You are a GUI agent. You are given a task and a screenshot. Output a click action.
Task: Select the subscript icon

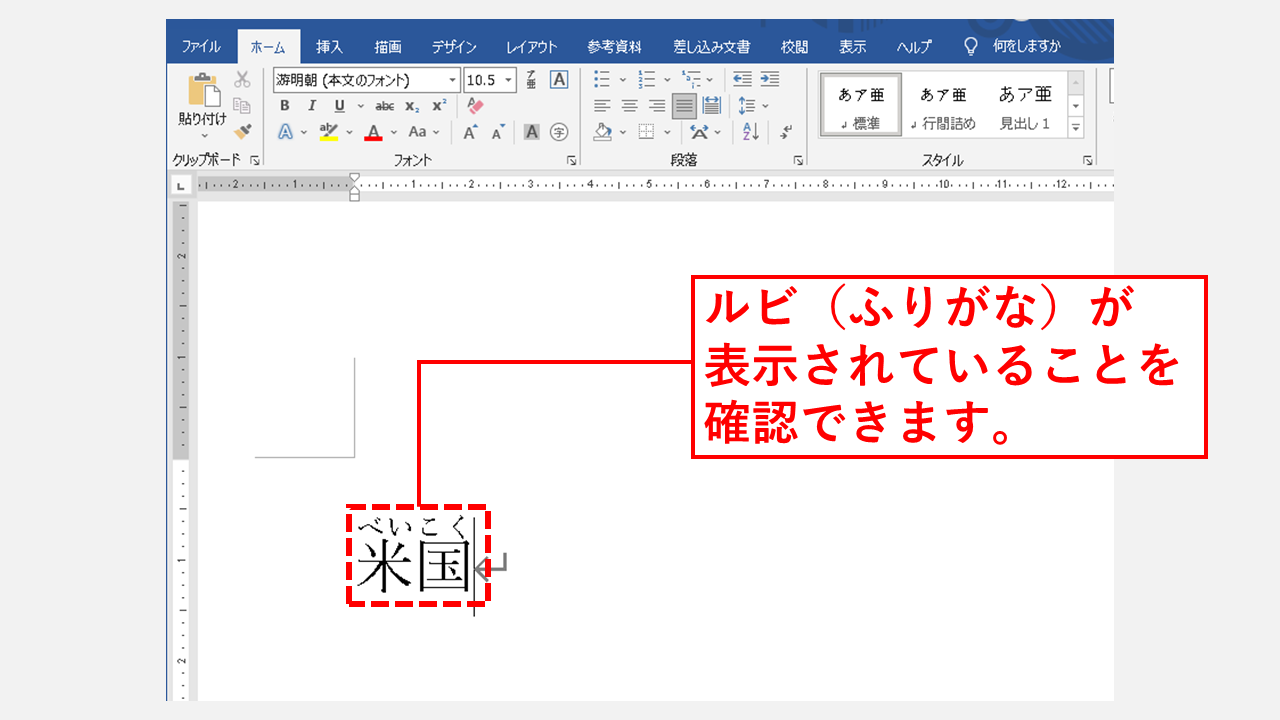(x=412, y=105)
